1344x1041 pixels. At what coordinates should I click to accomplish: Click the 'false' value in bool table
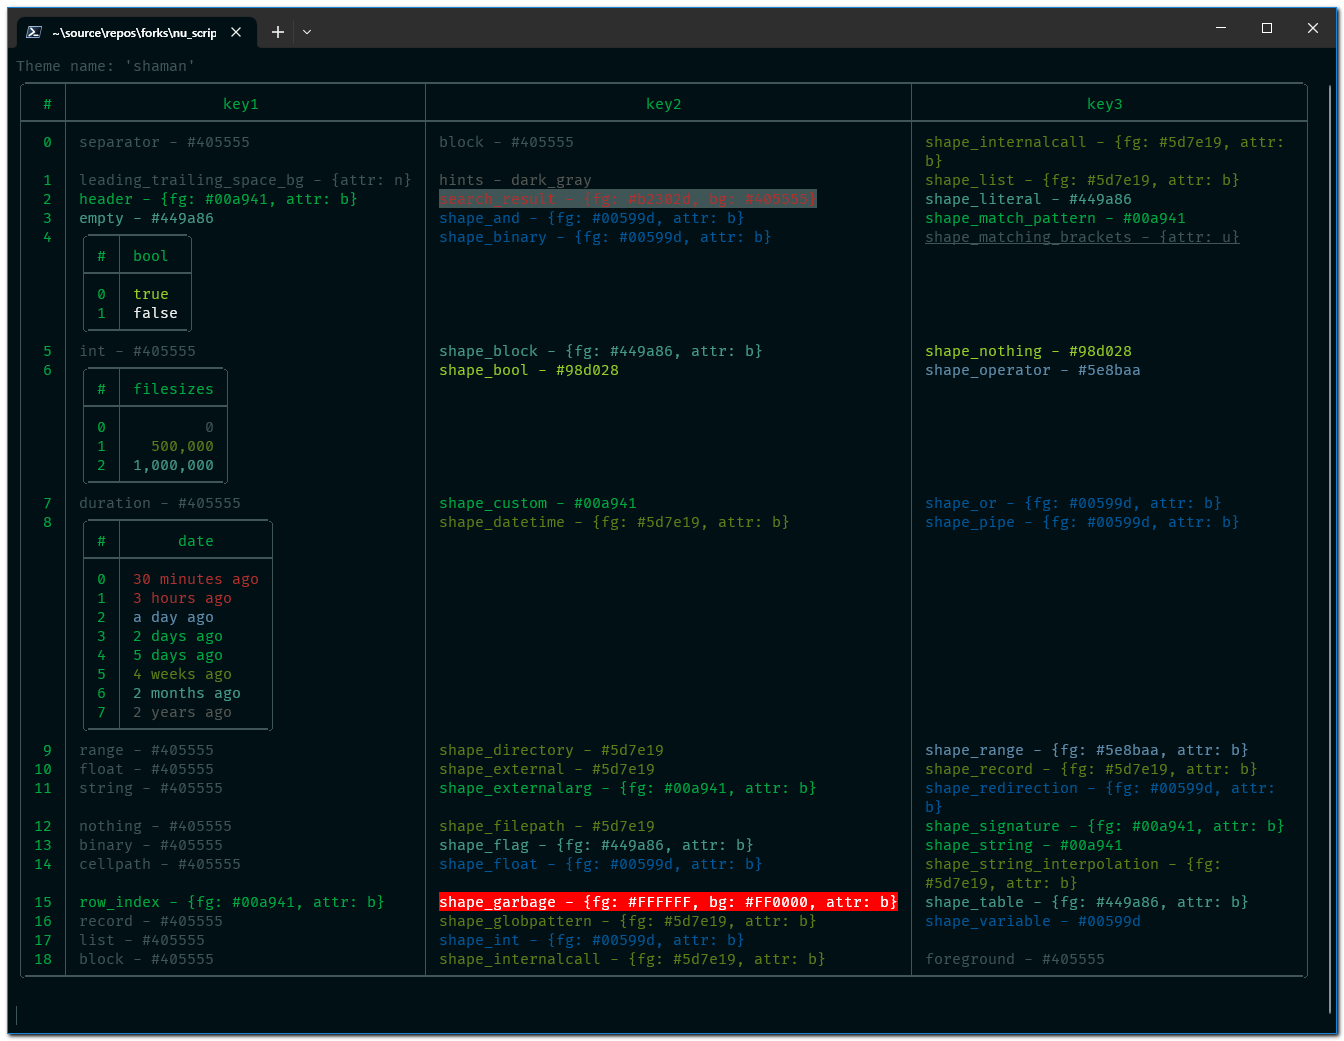tap(156, 313)
